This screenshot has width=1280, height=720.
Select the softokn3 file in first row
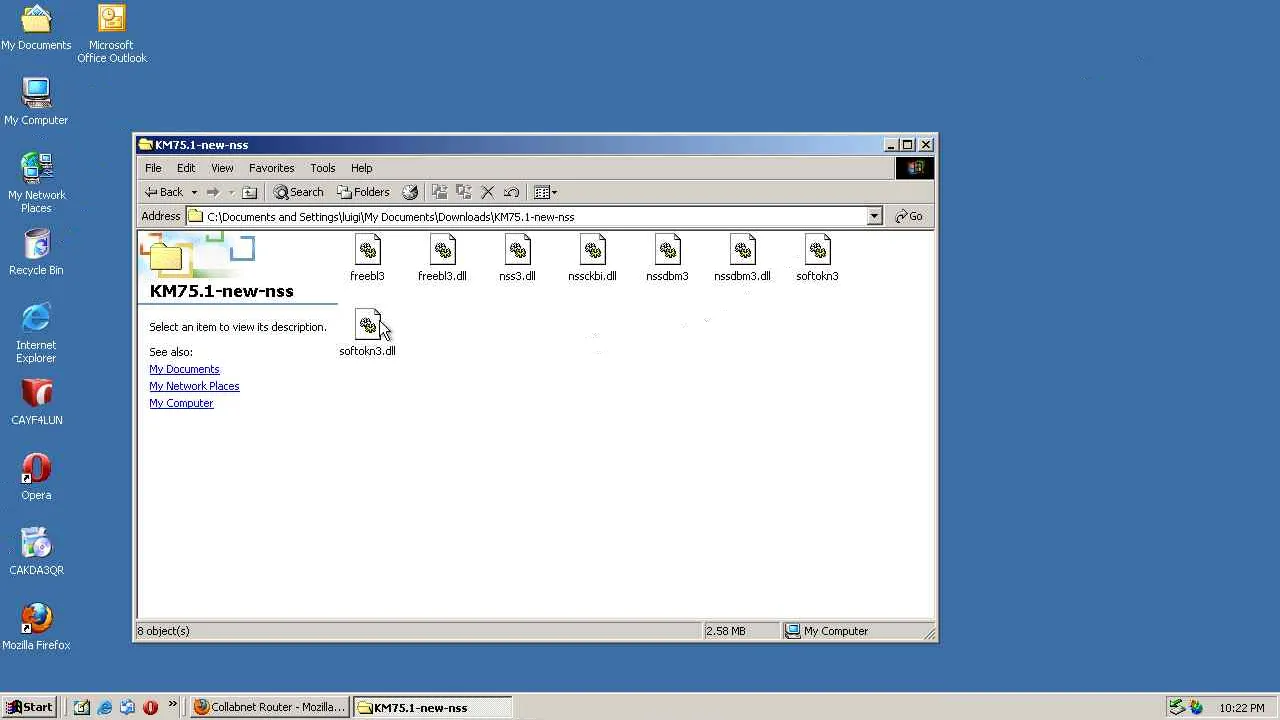817,258
